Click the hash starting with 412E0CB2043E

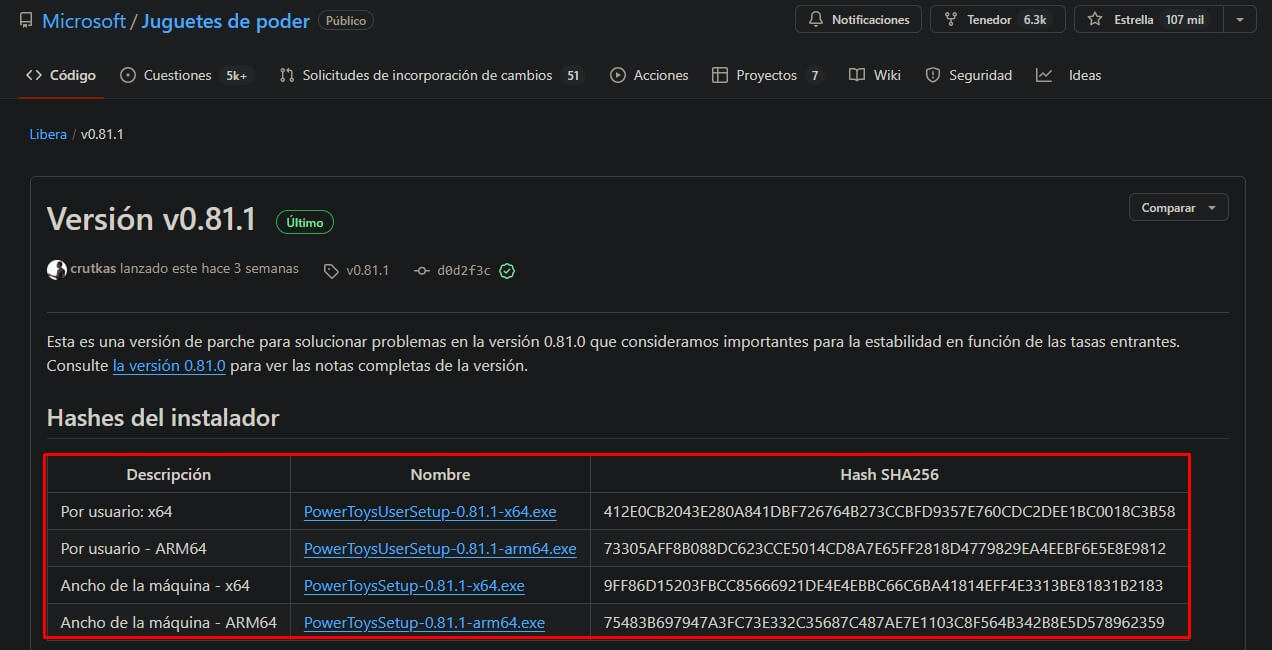(x=889, y=511)
